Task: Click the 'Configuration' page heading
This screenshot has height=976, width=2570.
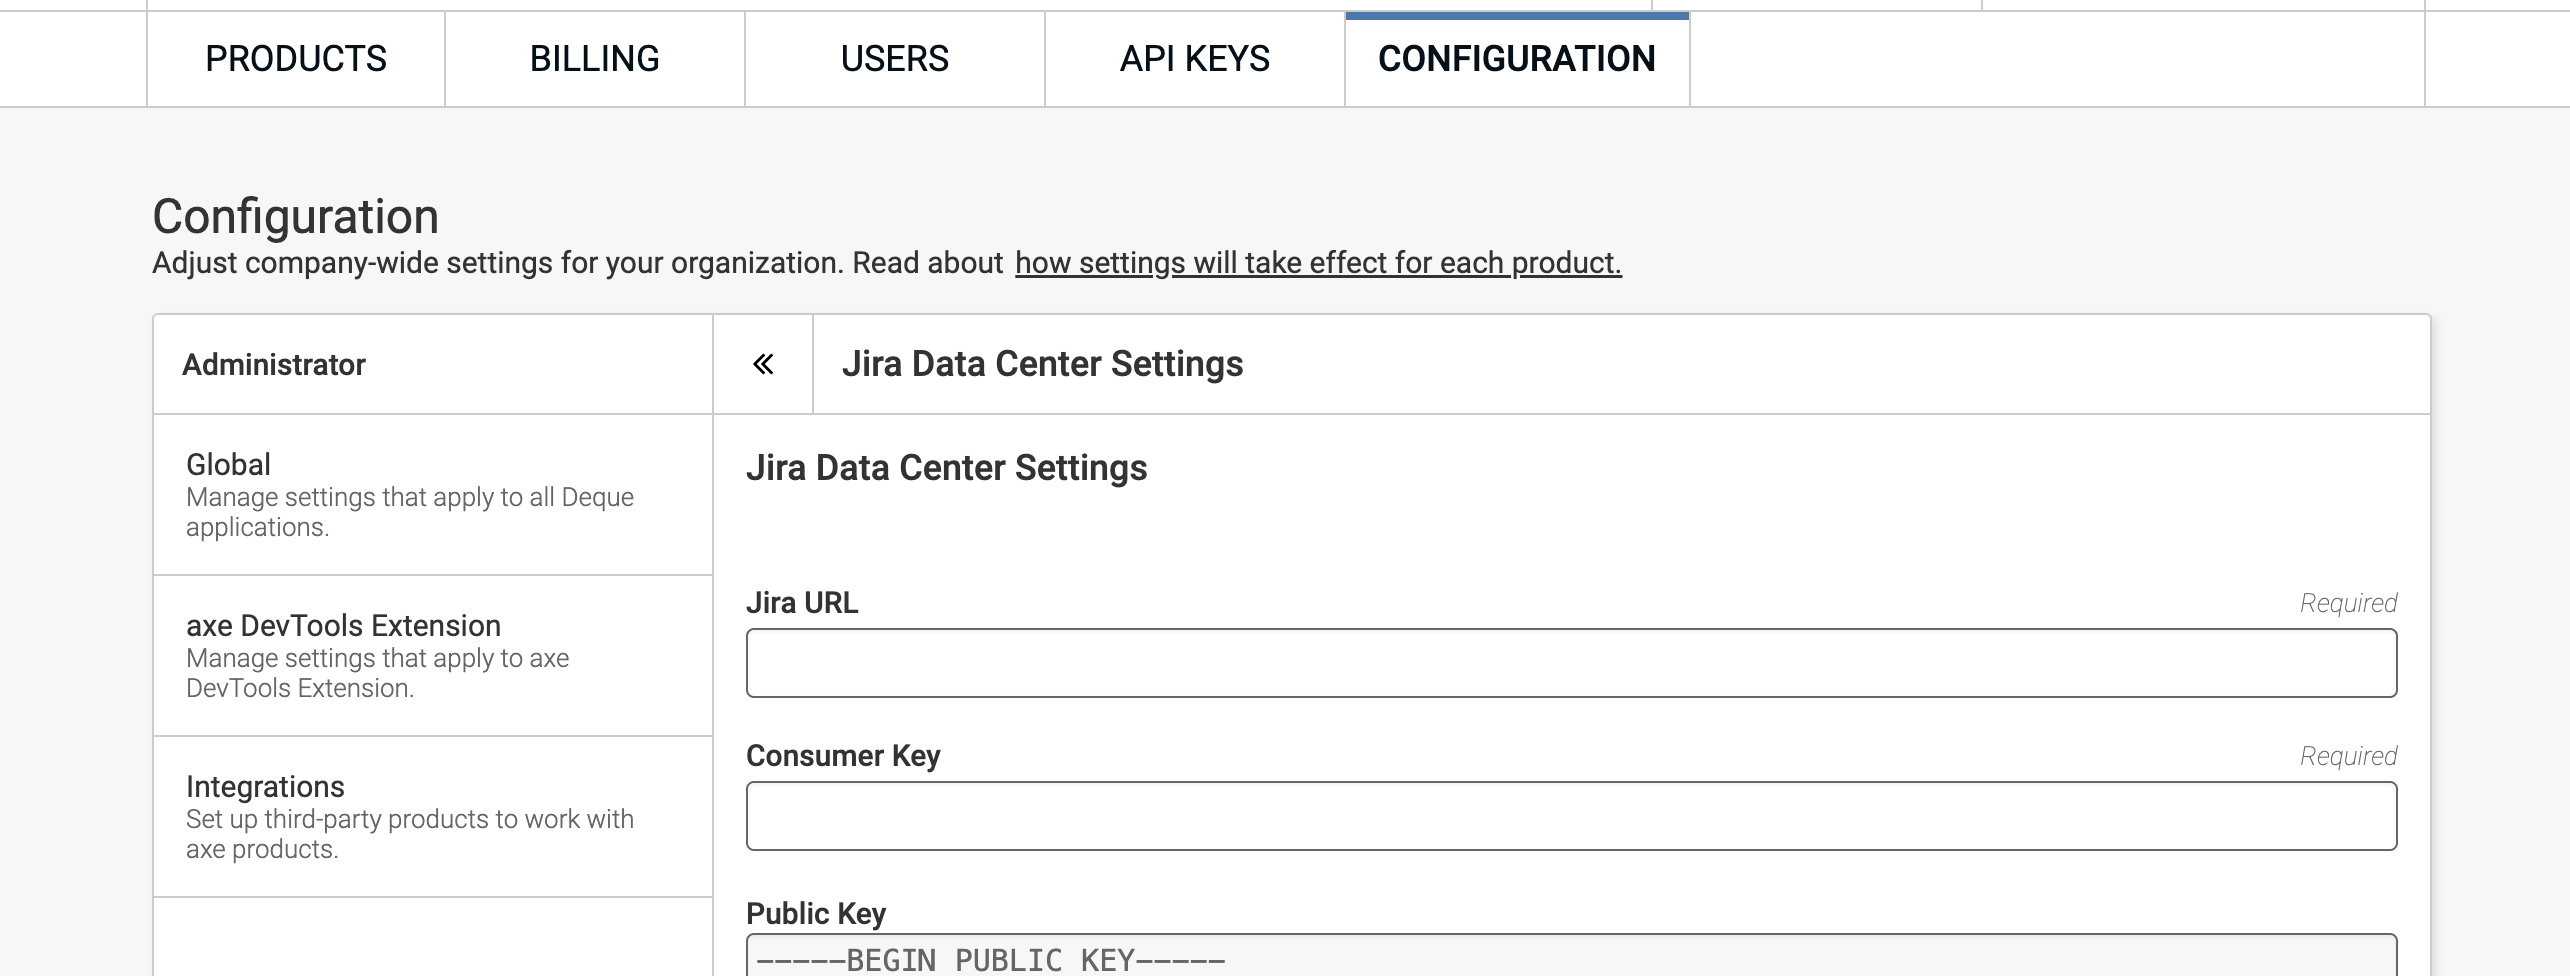Action: tap(296, 216)
